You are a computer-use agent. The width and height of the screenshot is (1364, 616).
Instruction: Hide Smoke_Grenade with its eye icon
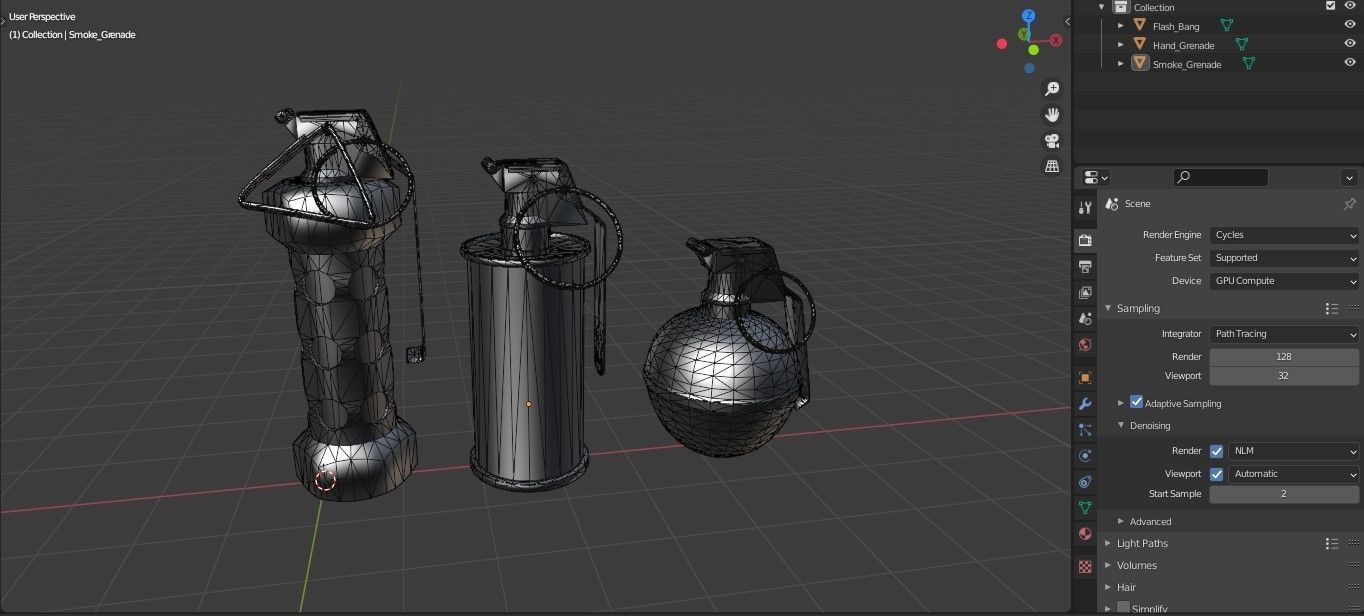1350,63
